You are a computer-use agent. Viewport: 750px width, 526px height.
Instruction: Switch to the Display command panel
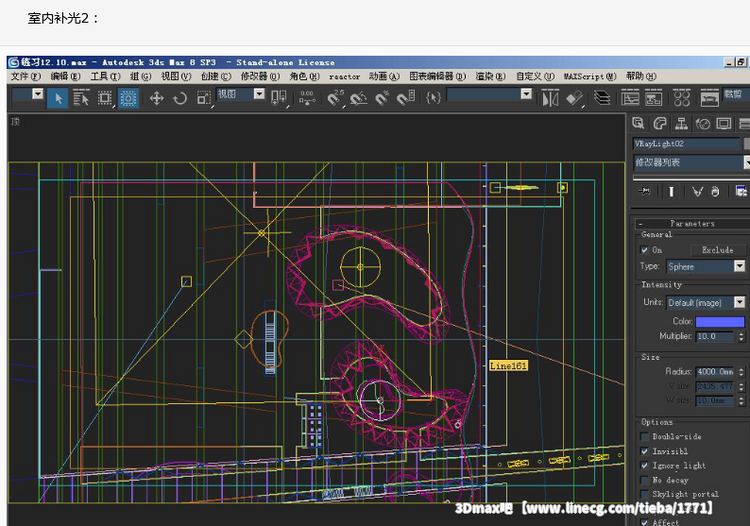click(x=724, y=124)
